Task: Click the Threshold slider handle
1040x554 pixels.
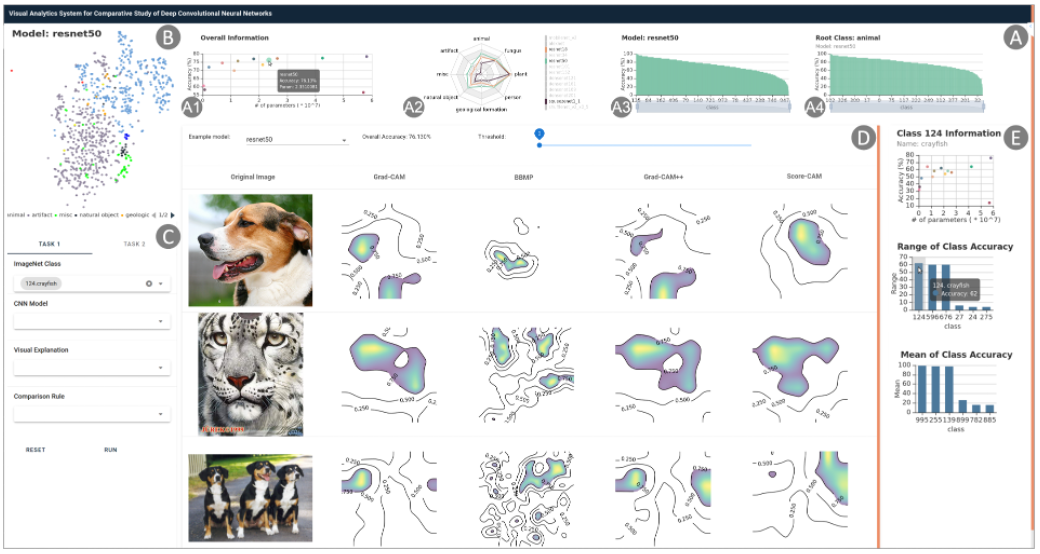Action: (x=539, y=144)
